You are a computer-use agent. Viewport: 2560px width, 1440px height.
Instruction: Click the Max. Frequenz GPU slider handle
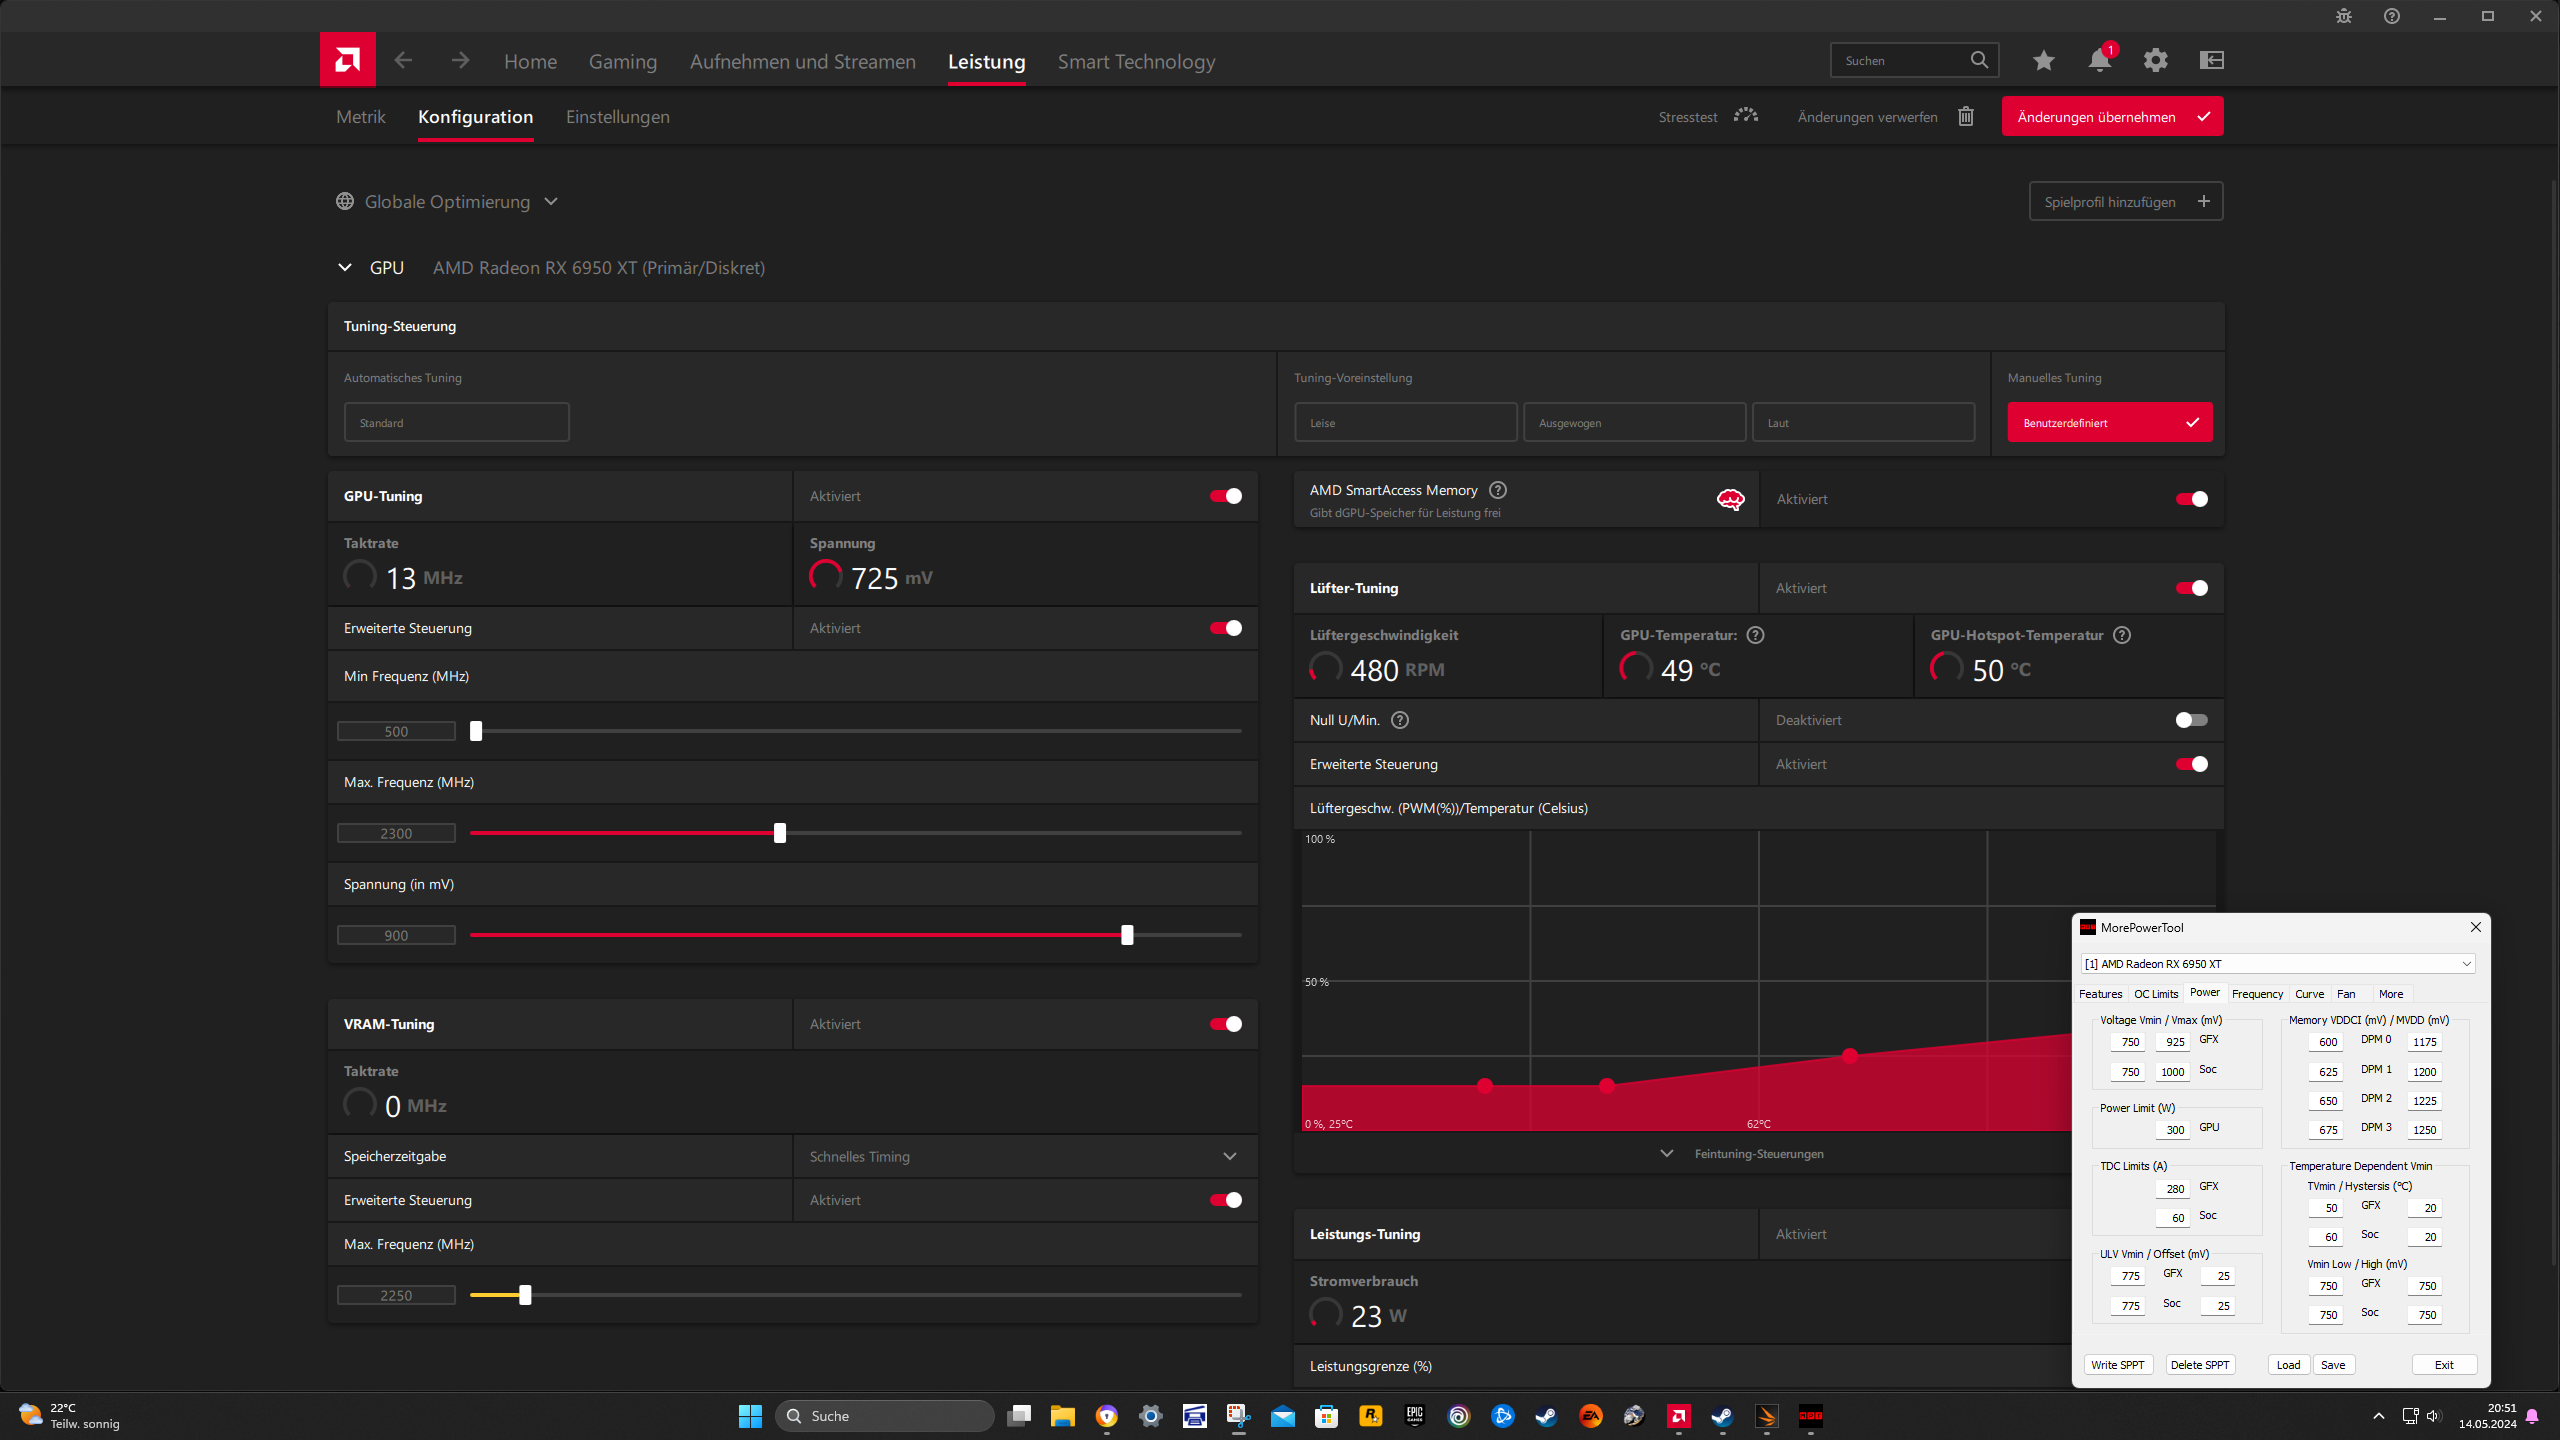(779, 833)
